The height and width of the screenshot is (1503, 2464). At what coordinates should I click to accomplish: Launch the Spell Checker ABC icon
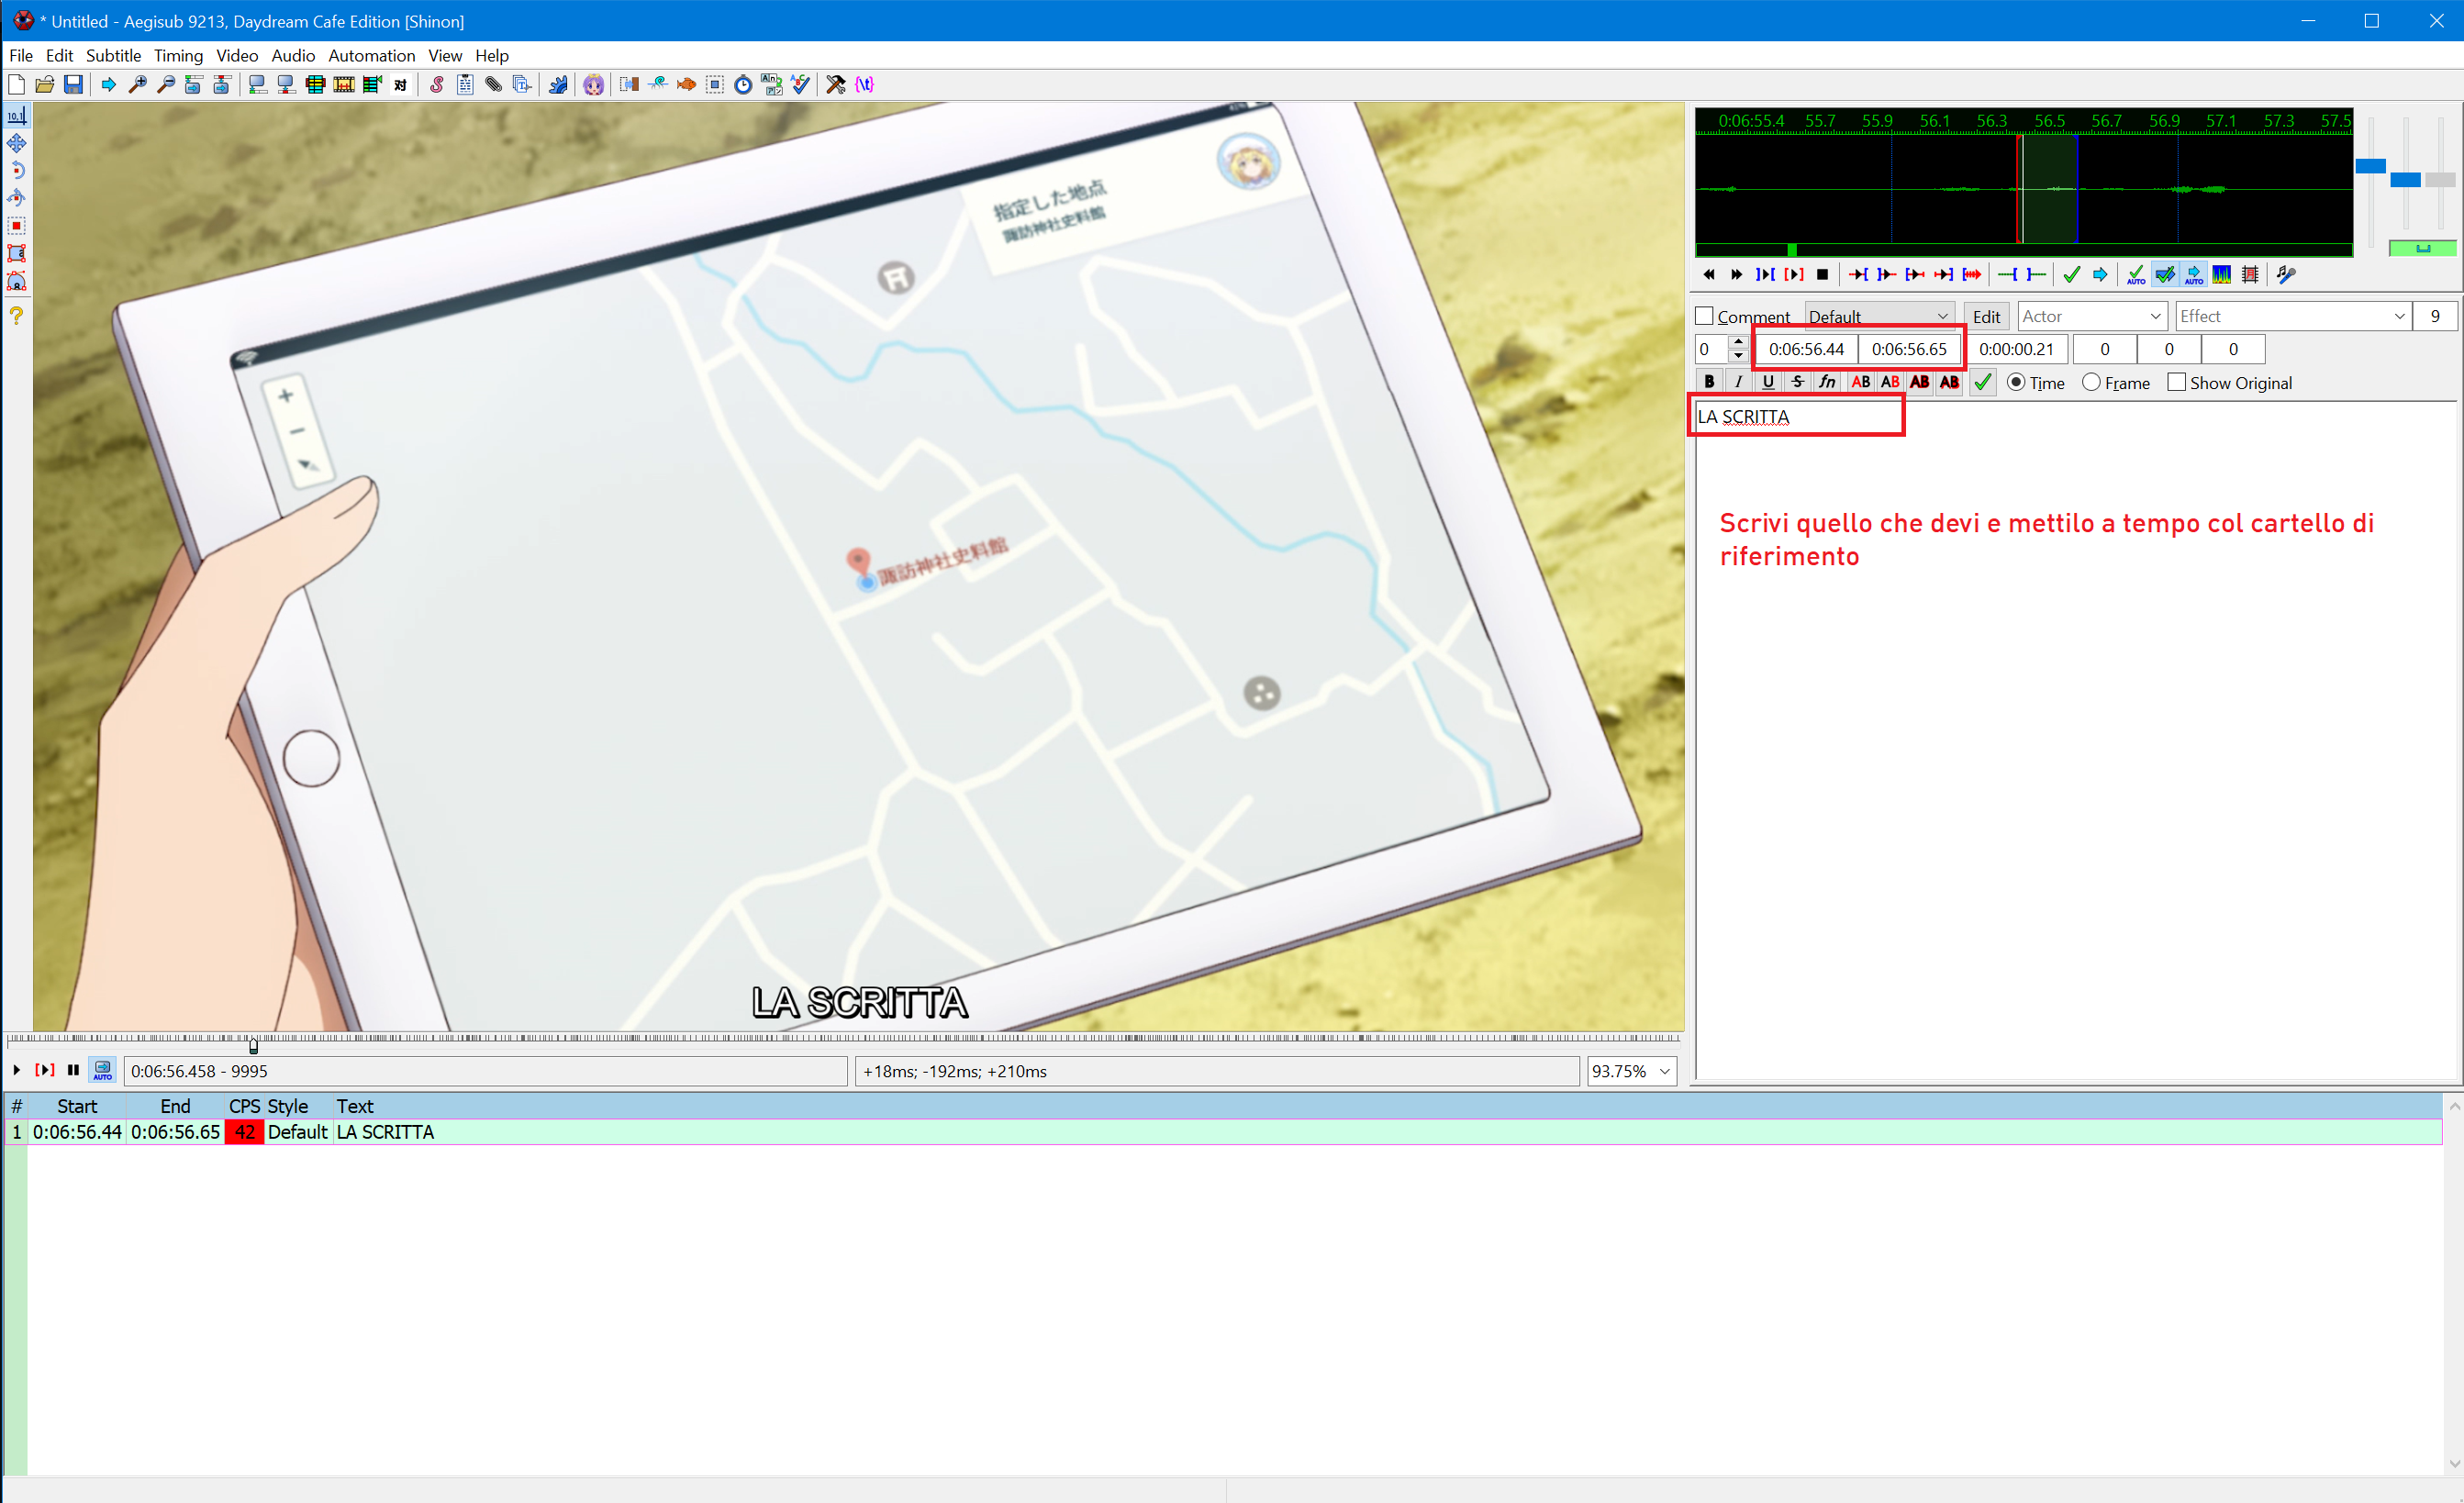(x=800, y=85)
